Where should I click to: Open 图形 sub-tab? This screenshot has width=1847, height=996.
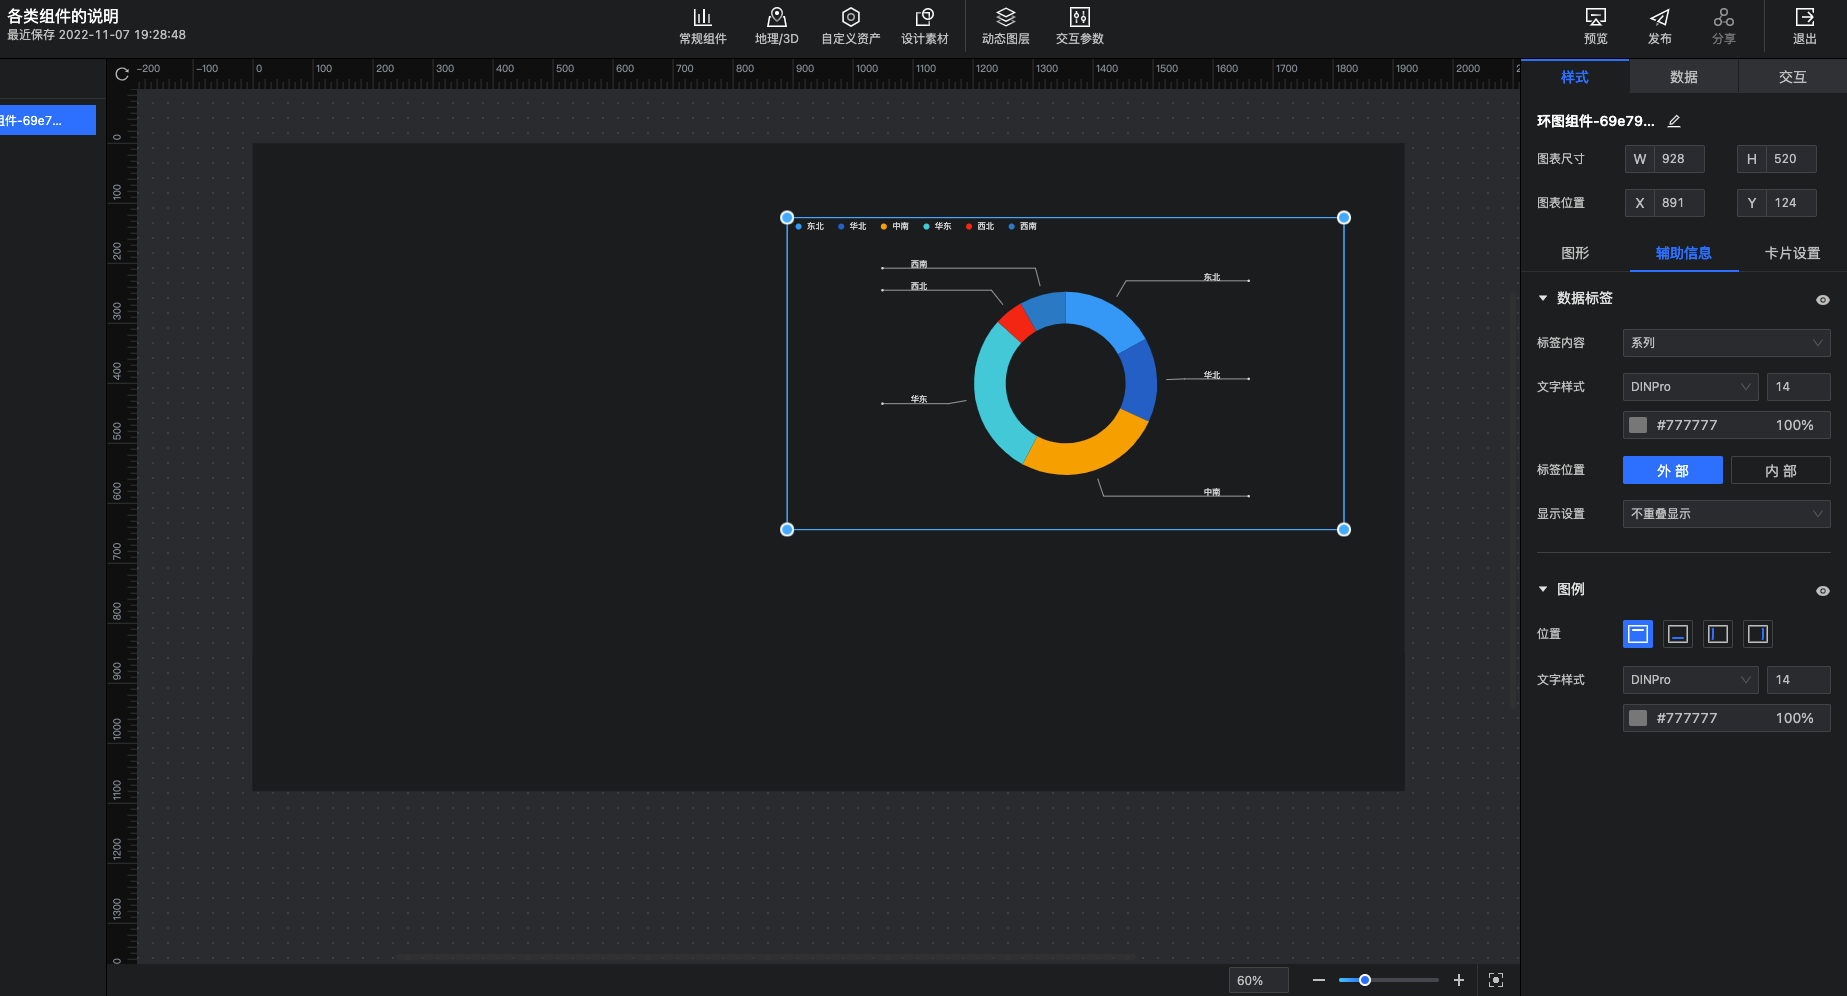[1575, 253]
